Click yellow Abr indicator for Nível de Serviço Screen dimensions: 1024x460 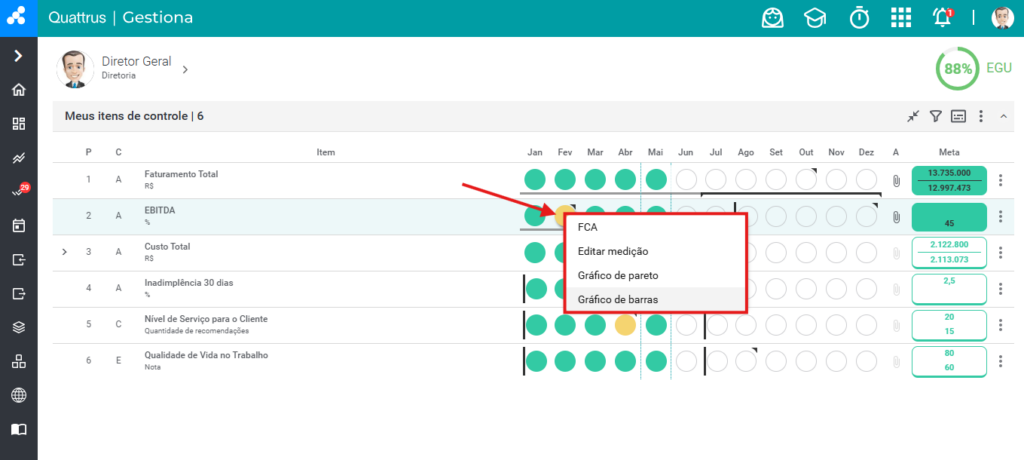point(626,325)
